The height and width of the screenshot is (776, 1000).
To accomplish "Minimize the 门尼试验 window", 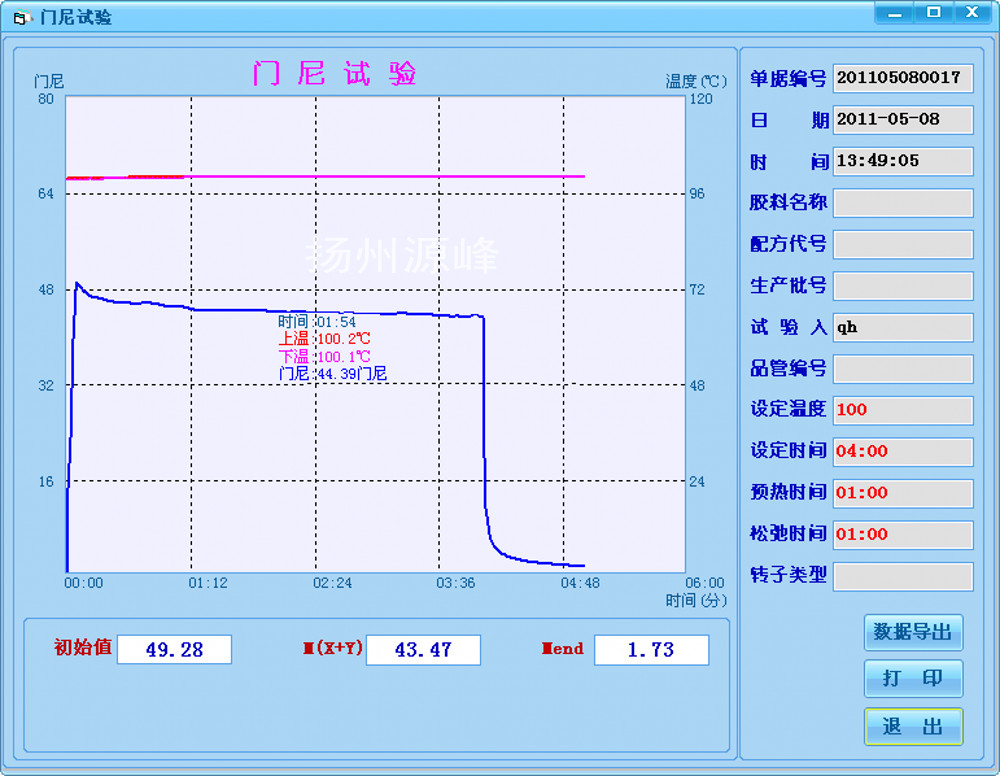I will 895,13.
